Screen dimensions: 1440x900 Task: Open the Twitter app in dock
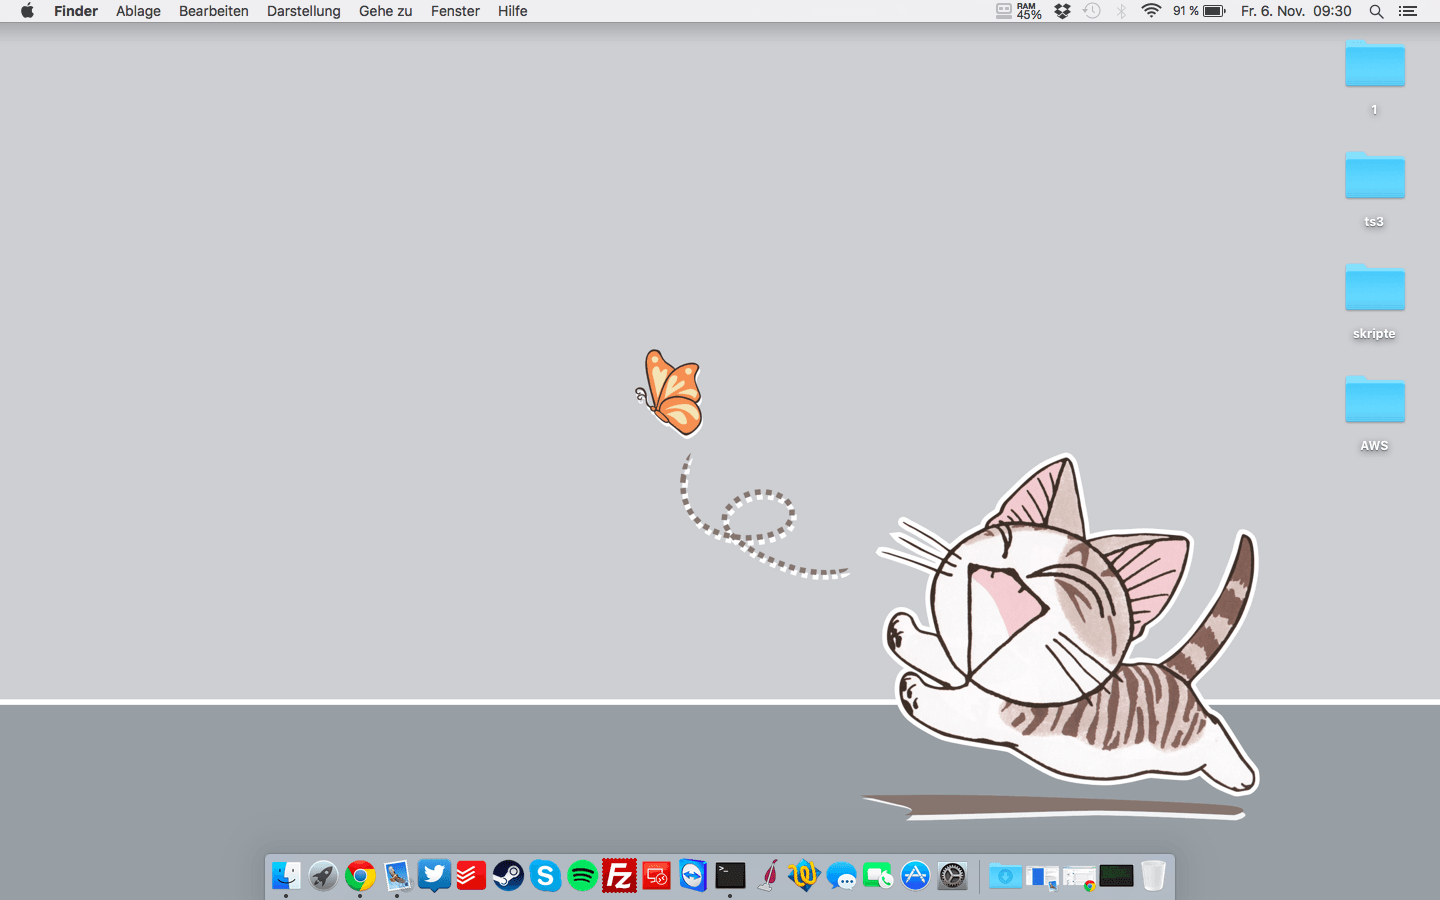[x=434, y=876]
